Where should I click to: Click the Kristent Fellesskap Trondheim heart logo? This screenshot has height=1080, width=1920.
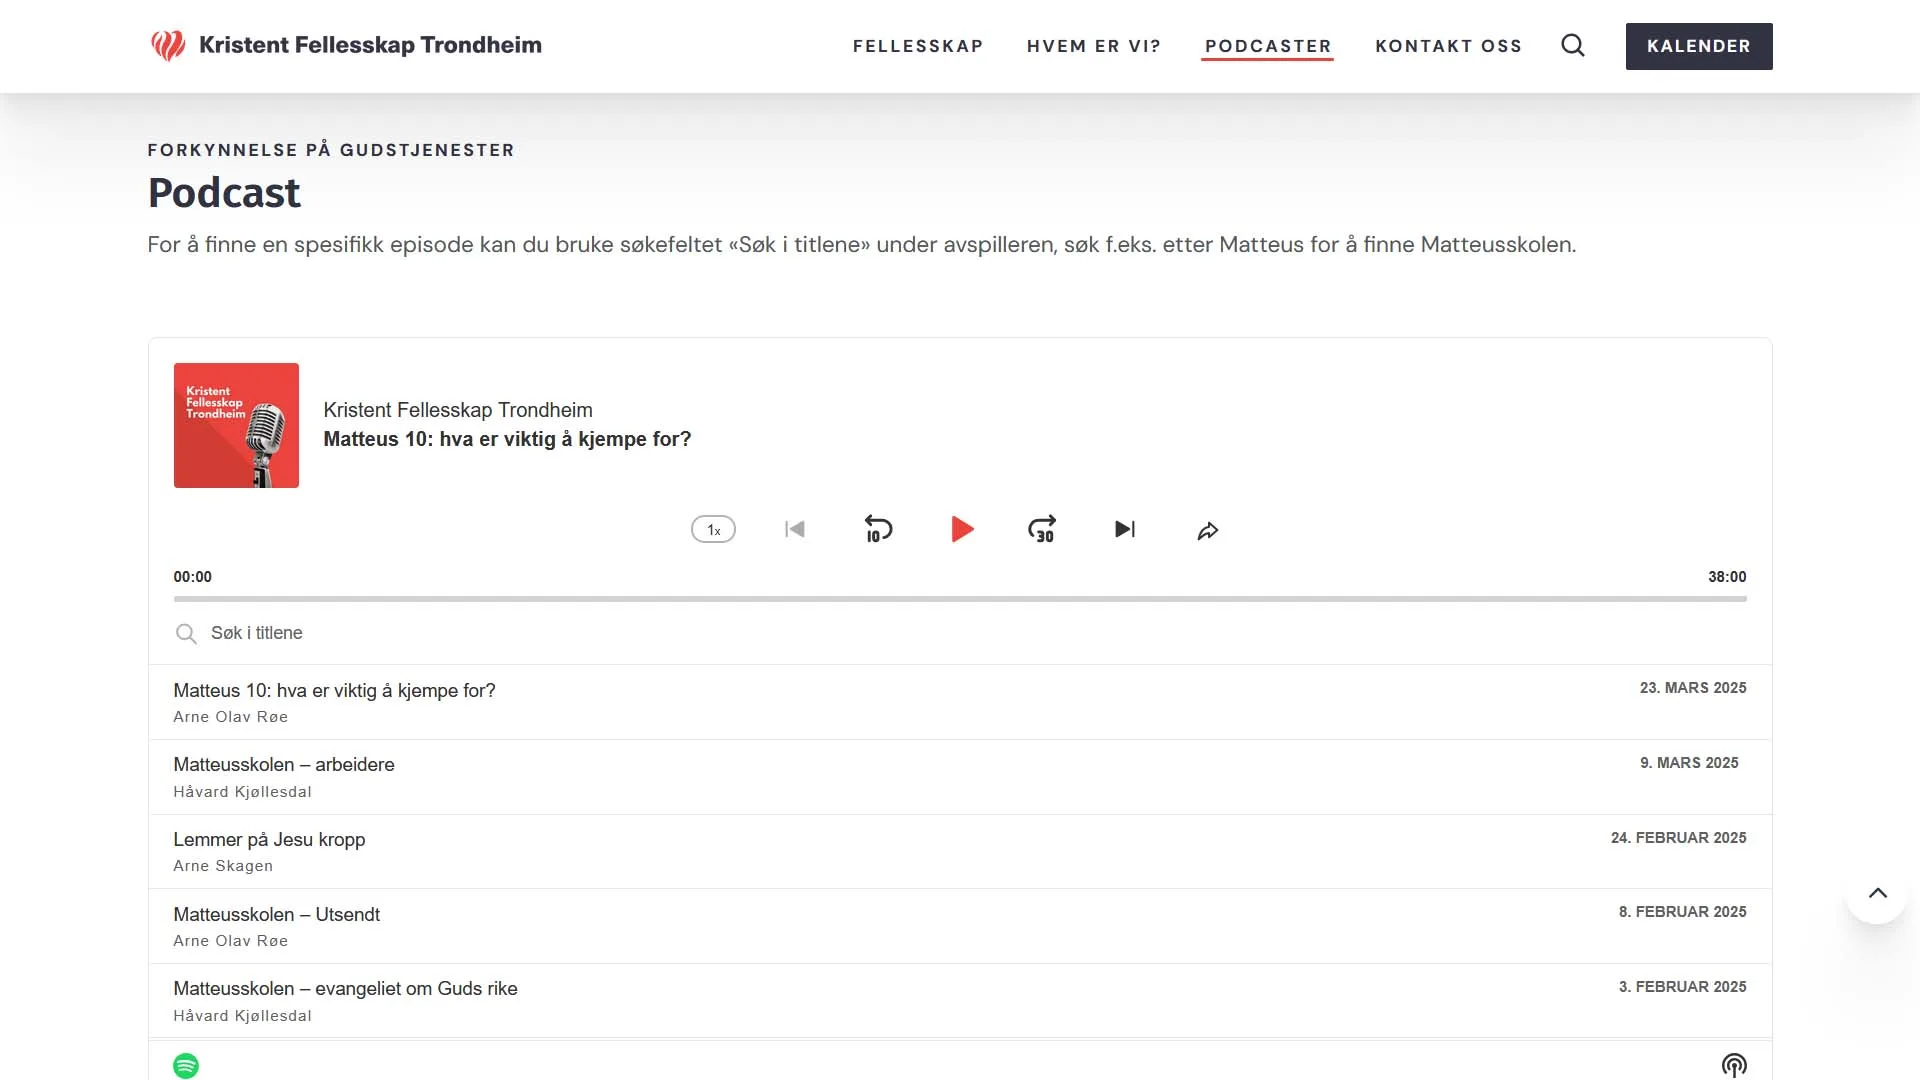[x=168, y=45]
